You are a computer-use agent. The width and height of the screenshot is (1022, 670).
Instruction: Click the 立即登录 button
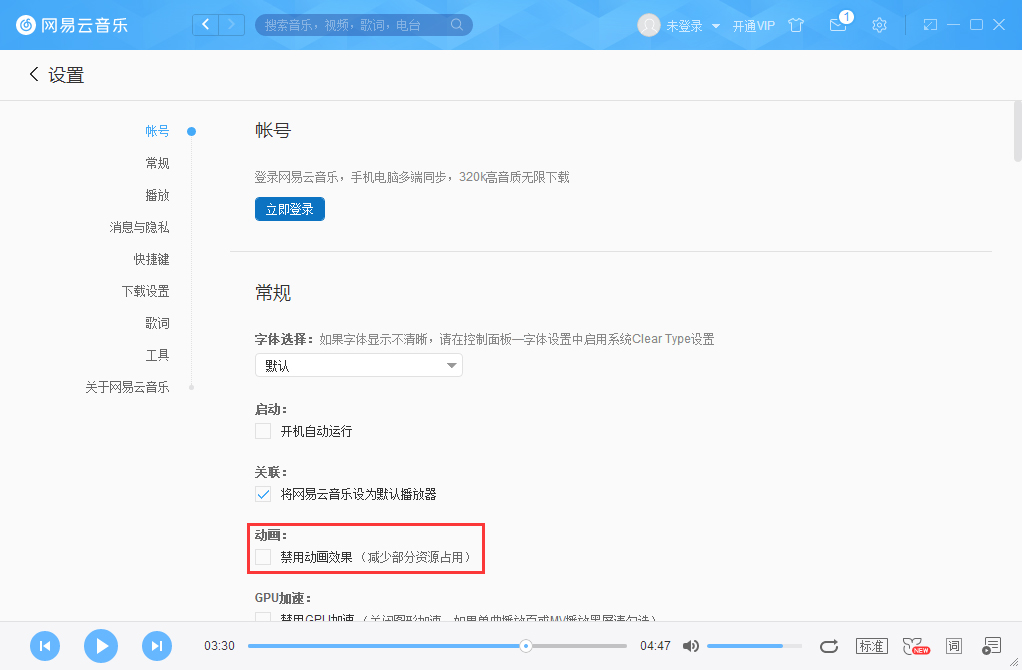click(x=289, y=209)
